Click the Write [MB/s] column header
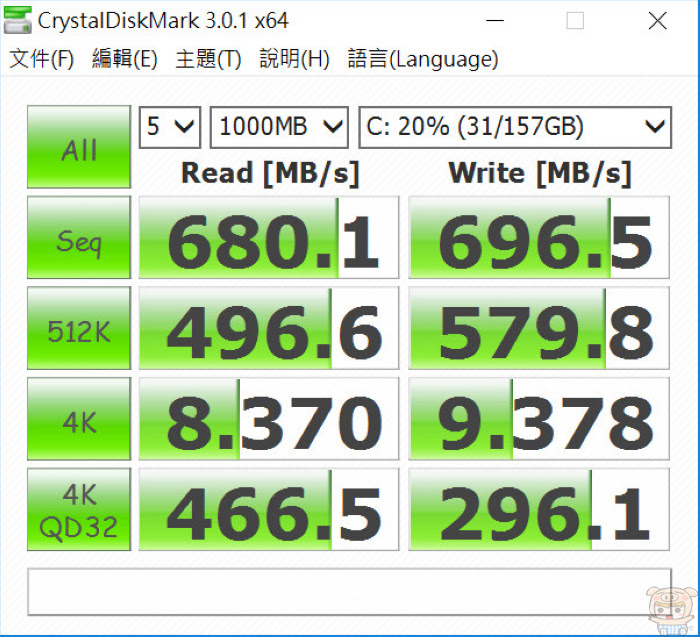The image size is (700, 637). click(x=540, y=173)
